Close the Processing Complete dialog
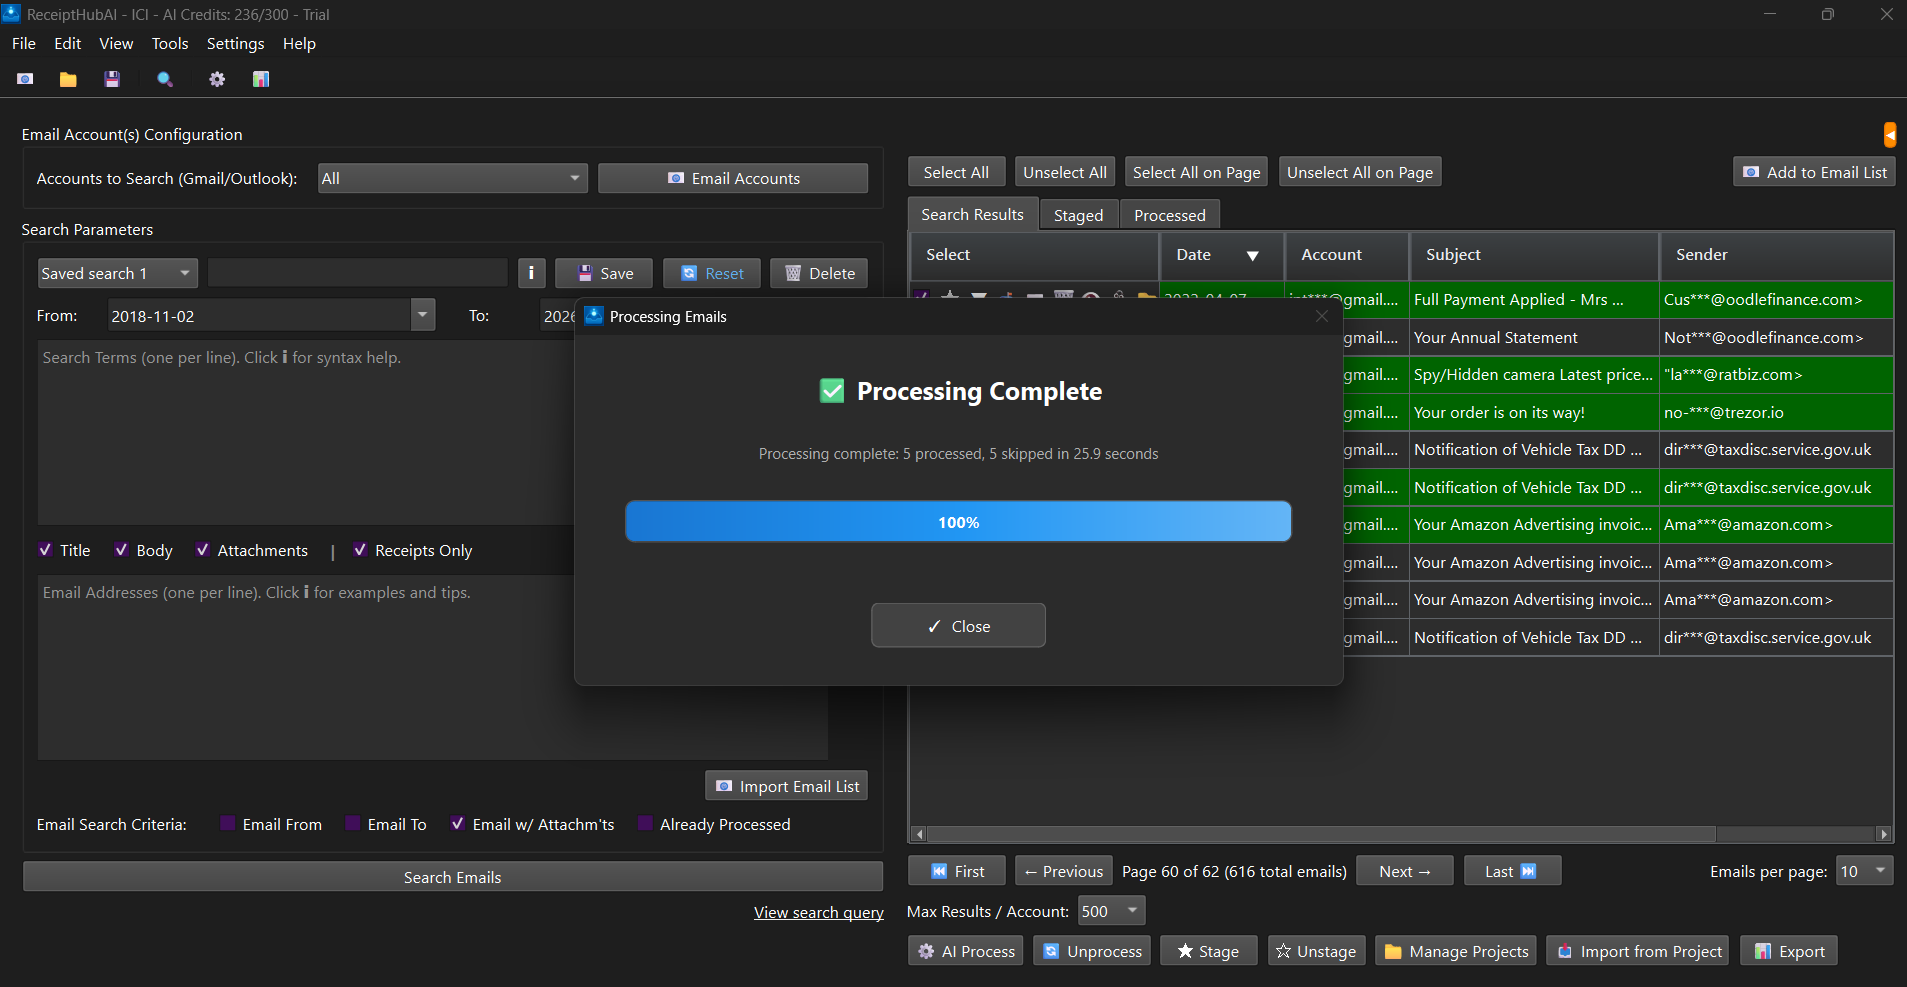 coord(958,626)
